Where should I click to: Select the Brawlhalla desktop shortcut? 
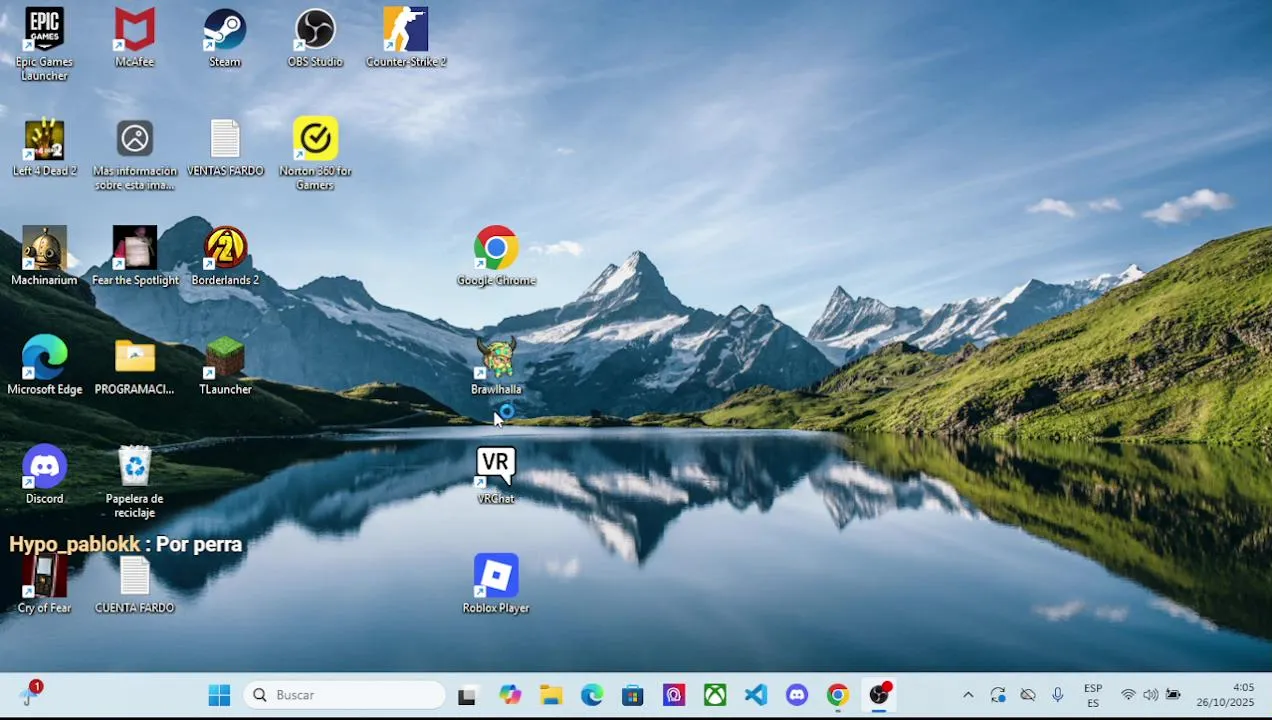[x=496, y=365]
